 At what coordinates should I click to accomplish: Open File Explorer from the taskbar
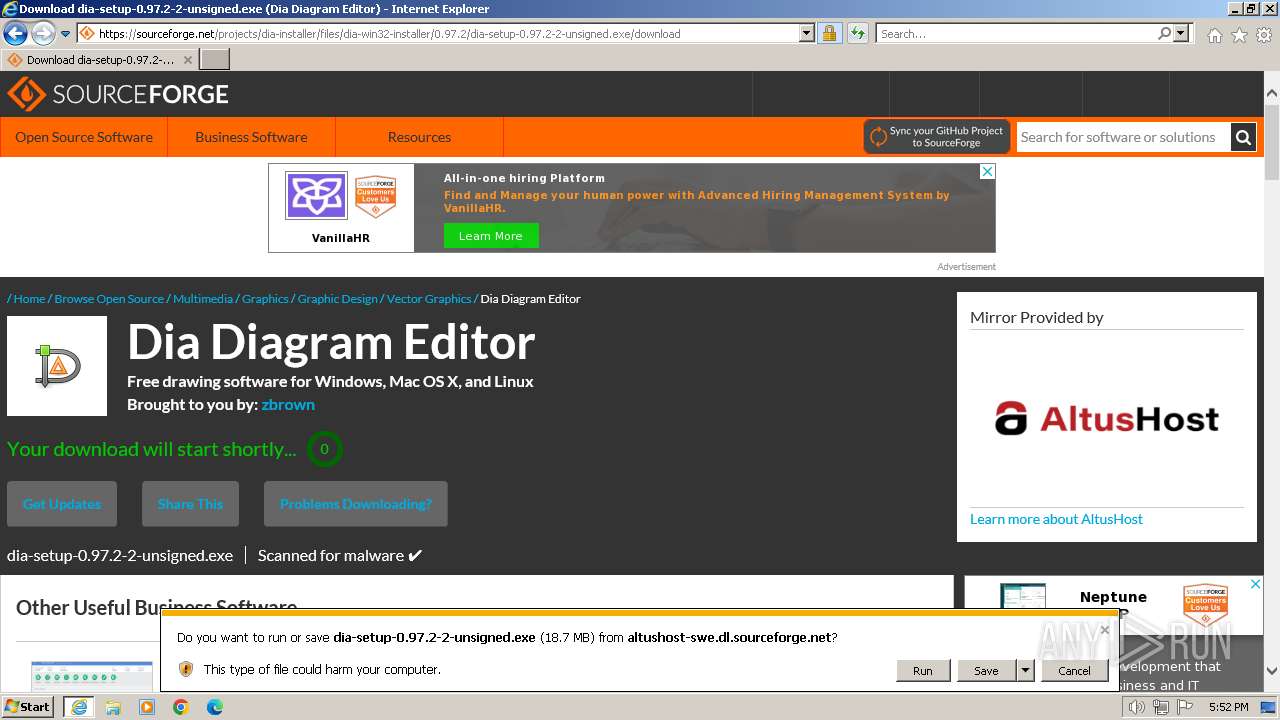pos(113,707)
